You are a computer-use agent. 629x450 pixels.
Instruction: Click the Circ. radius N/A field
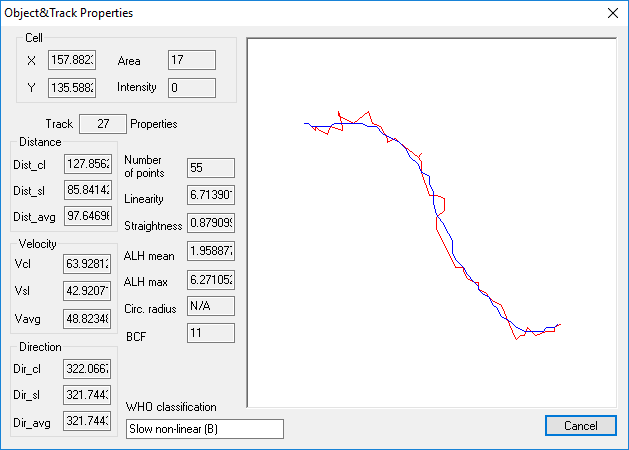pos(210,305)
